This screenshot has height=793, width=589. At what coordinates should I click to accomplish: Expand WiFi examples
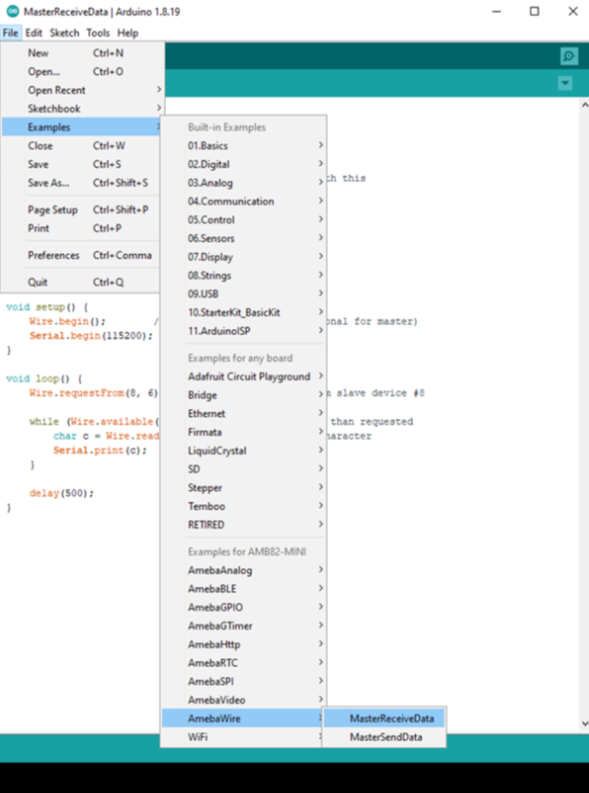[244, 737]
